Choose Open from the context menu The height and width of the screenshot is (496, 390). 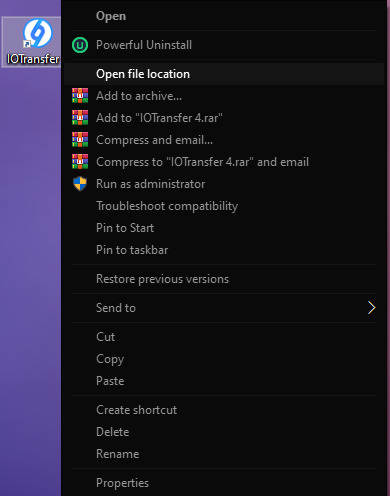tap(224, 16)
